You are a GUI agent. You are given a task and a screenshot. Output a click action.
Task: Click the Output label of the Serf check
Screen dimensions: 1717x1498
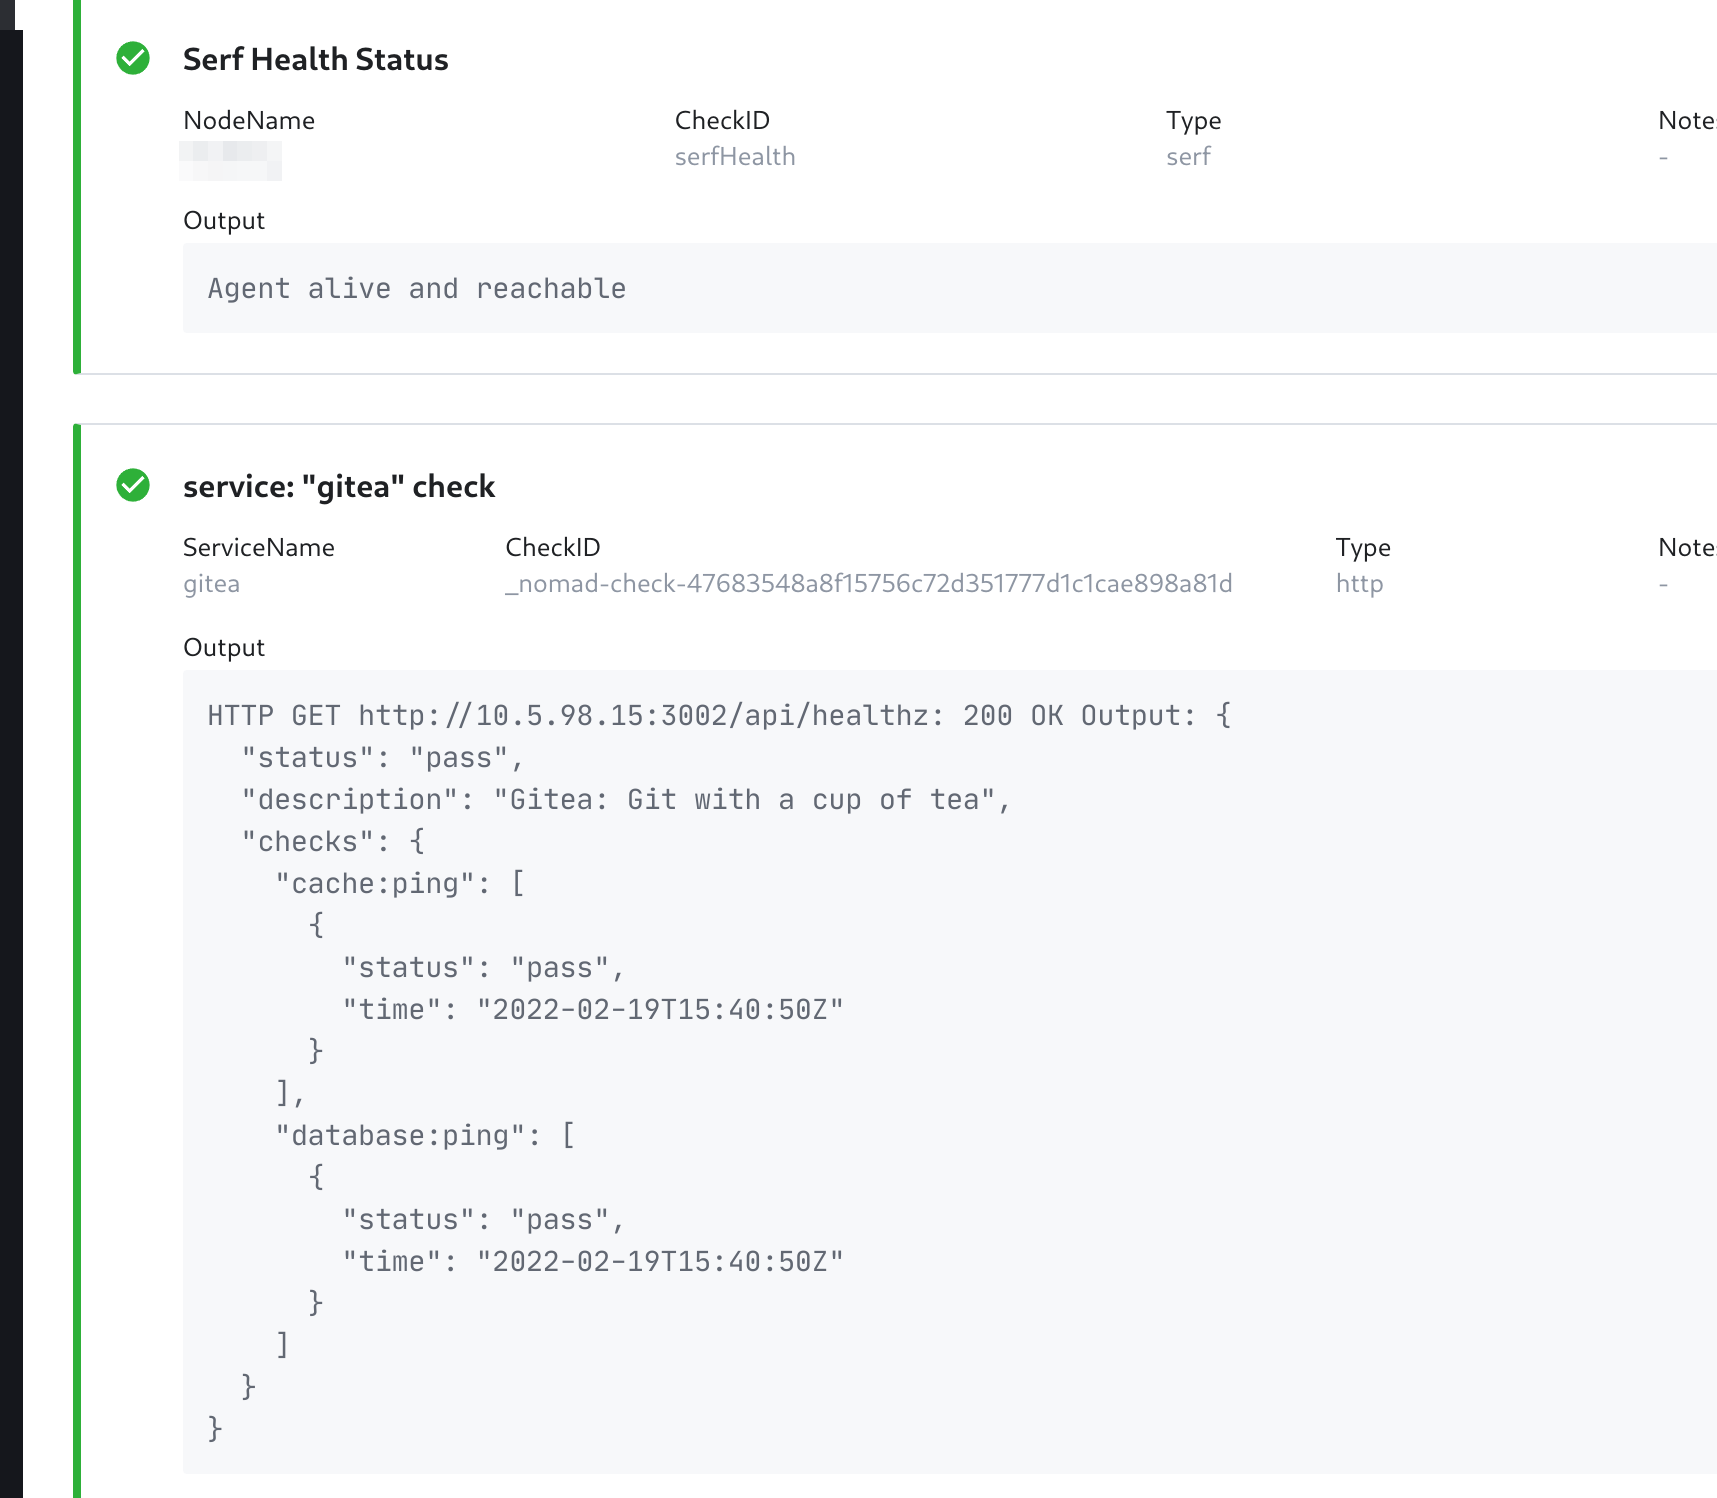[x=224, y=221]
